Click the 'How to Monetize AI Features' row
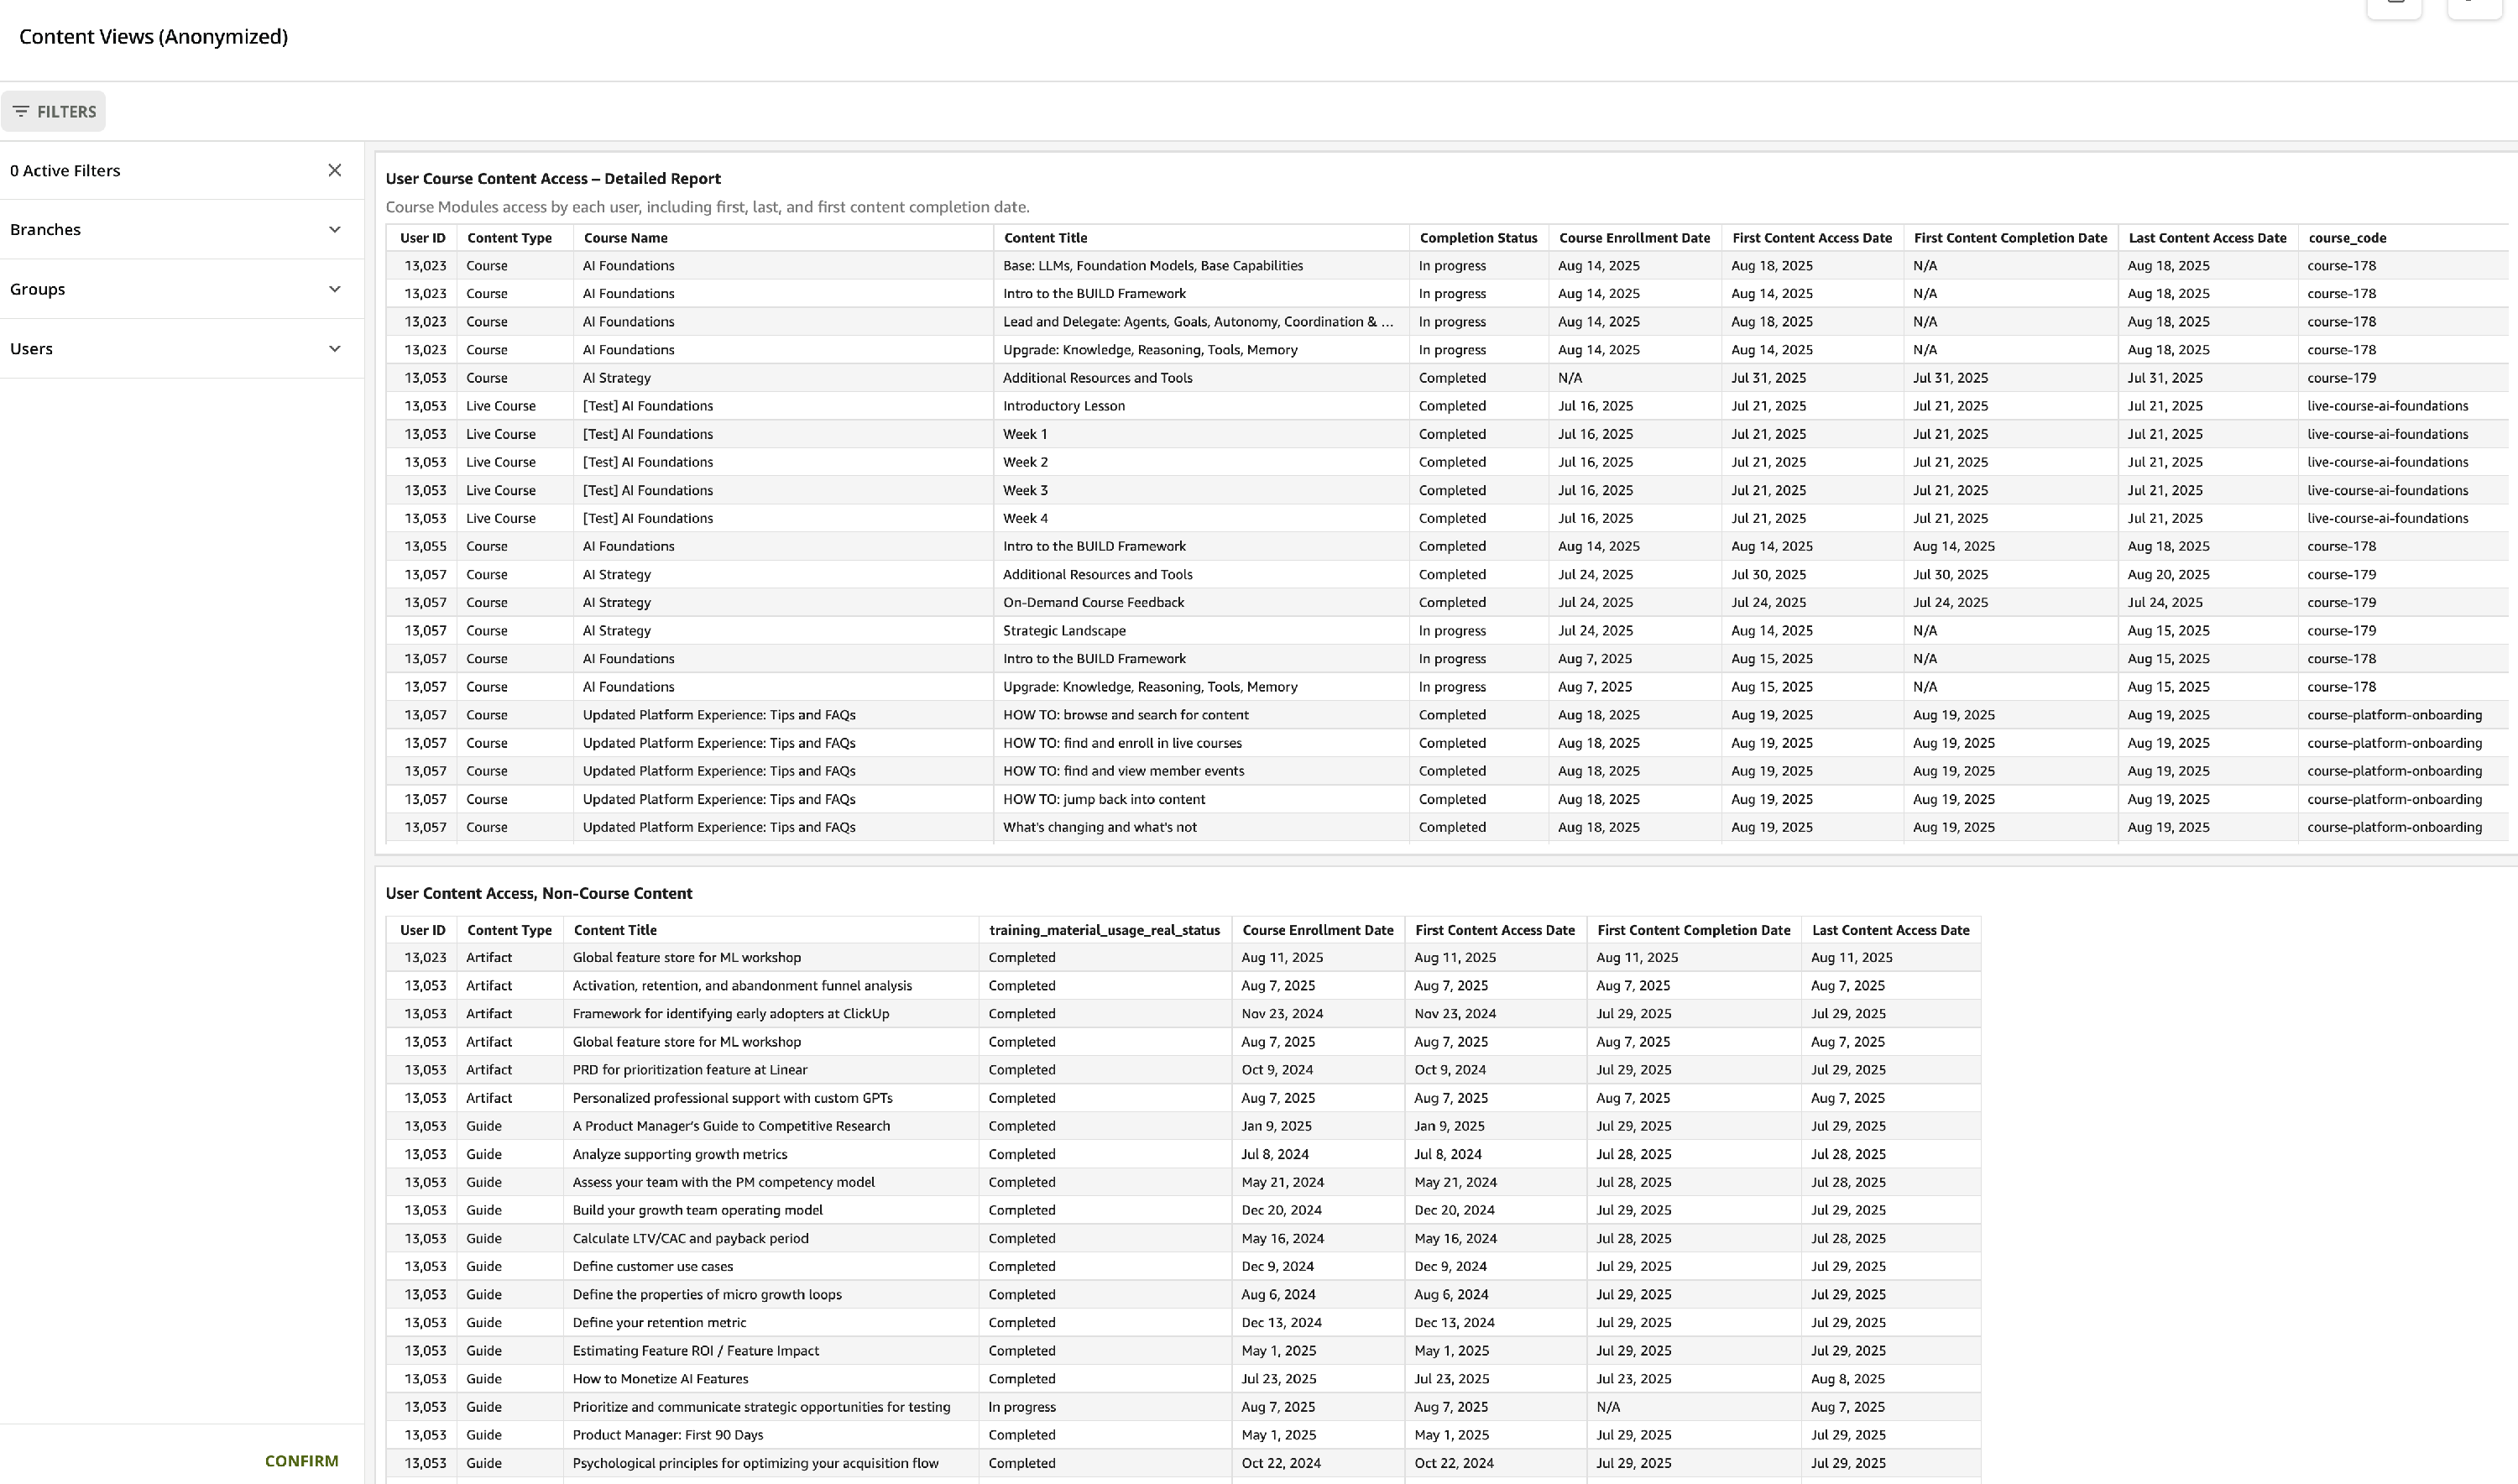Screen dimensions: 2518x1484 pos(660,1379)
